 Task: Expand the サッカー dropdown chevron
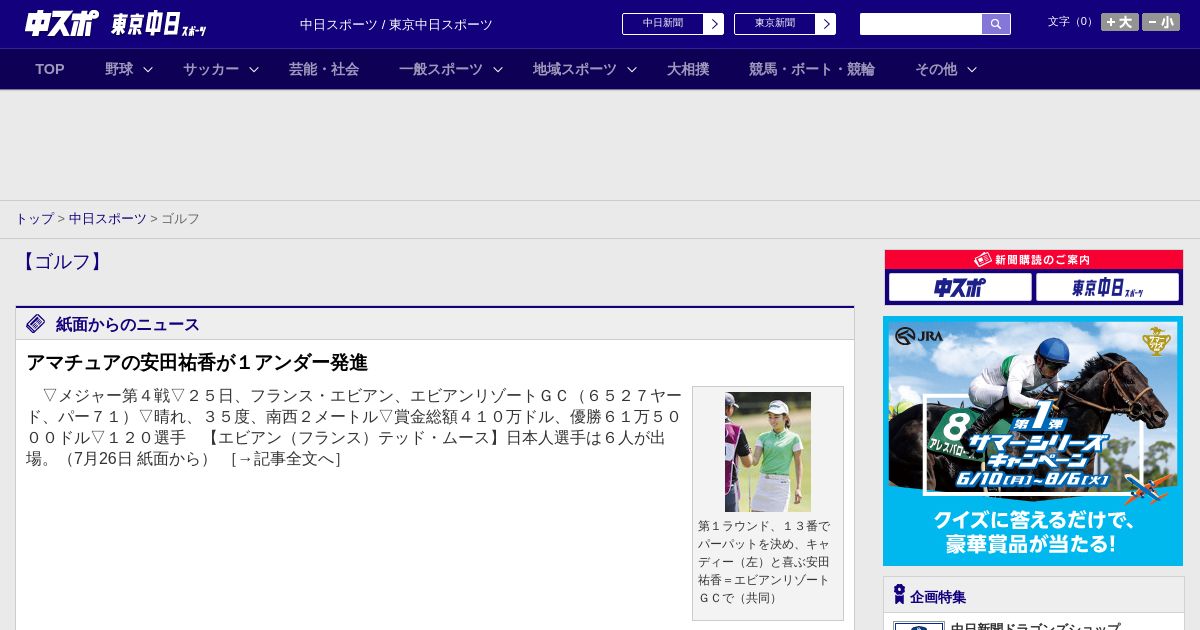point(254,69)
